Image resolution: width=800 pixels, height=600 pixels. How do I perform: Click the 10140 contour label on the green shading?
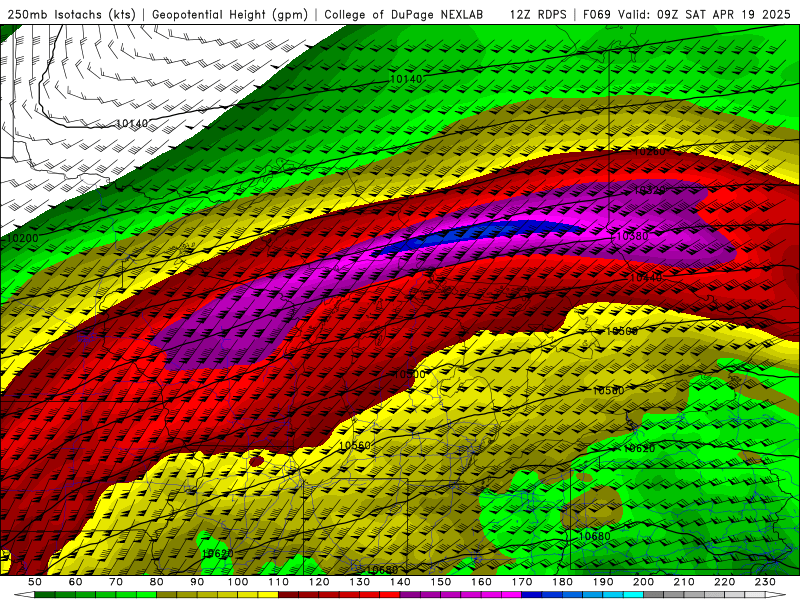click(406, 79)
